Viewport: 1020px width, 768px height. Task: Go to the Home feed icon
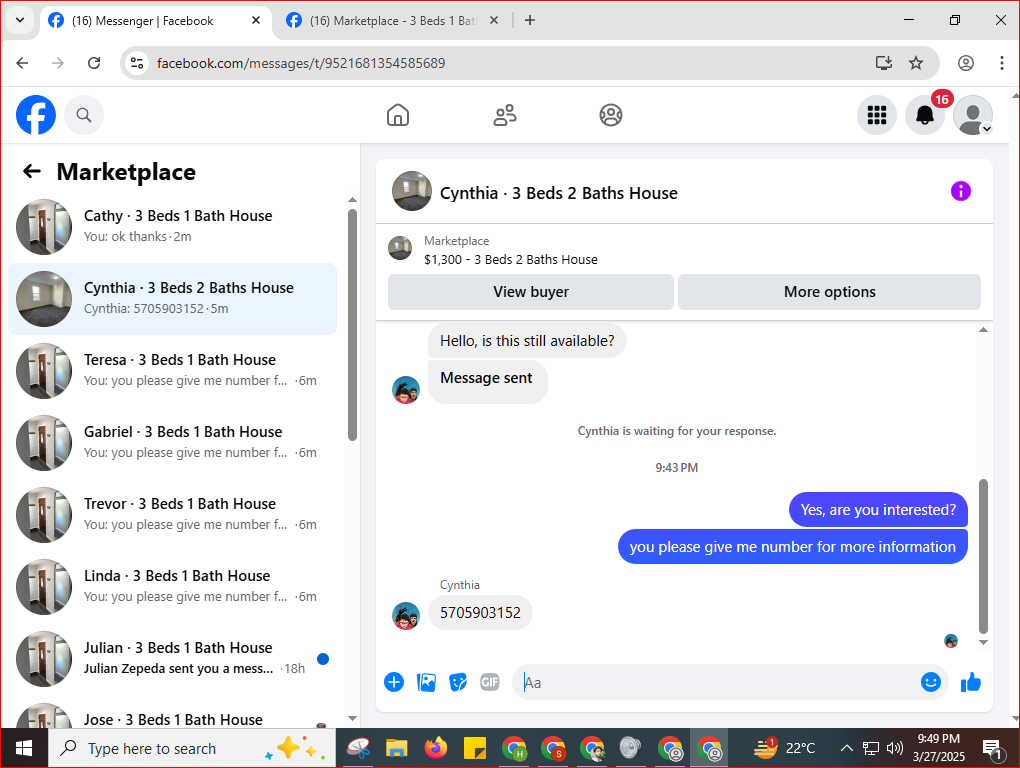click(x=397, y=115)
